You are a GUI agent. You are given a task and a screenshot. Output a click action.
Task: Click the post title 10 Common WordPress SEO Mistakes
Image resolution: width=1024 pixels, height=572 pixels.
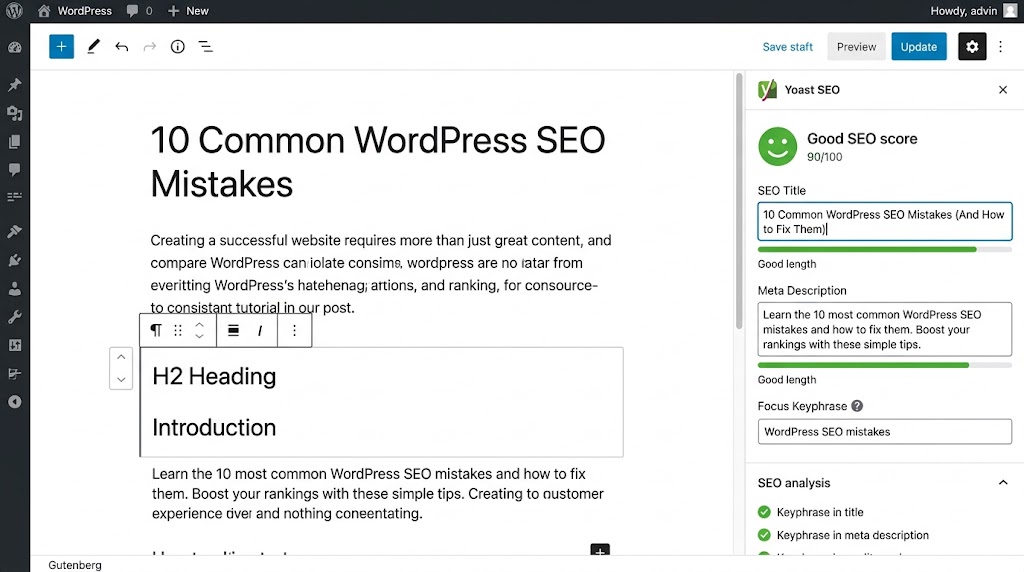[x=378, y=161]
